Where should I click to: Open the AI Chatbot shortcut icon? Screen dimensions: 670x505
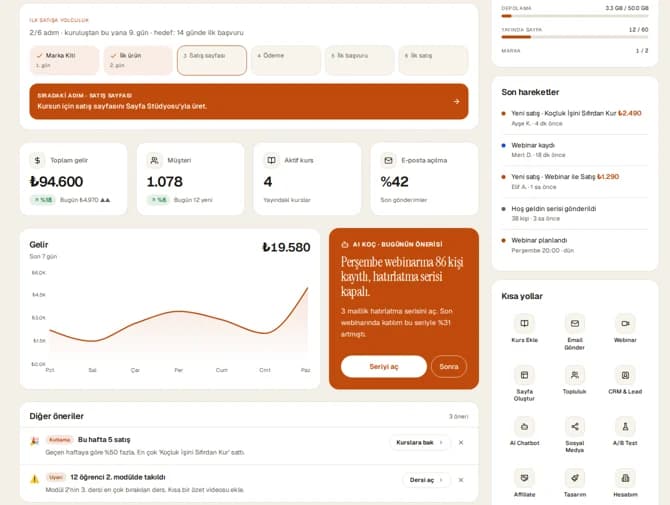524,426
